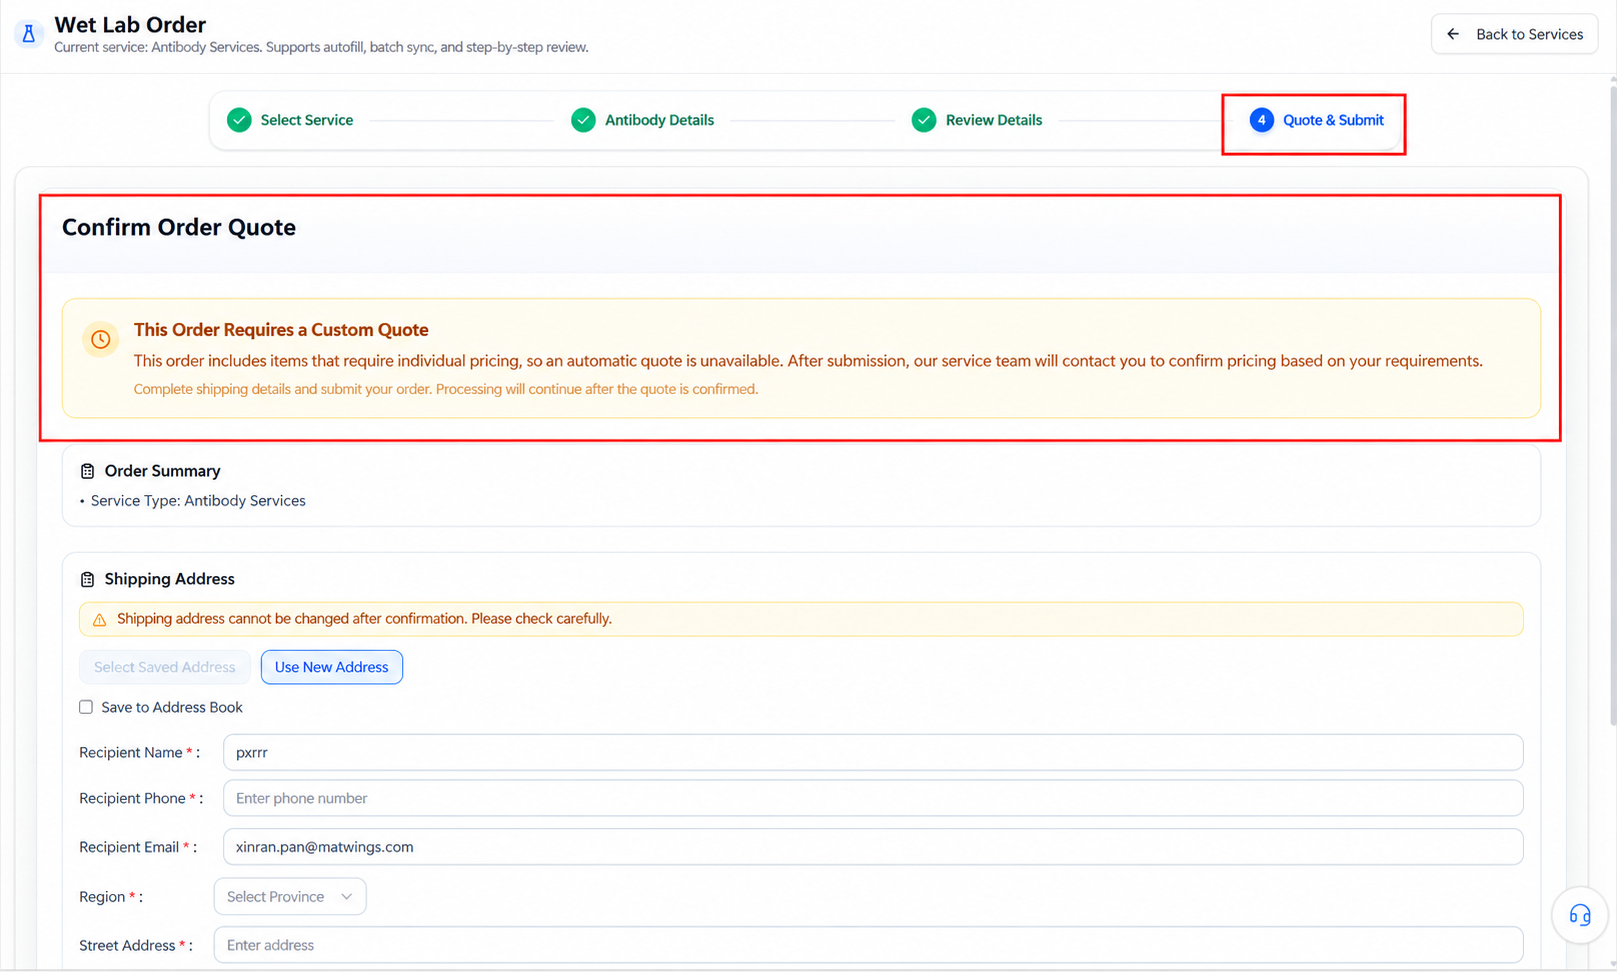Image resolution: width=1617 pixels, height=972 pixels.
Task: Click the clock icon in Custom Quote notice
Action: 100,340
